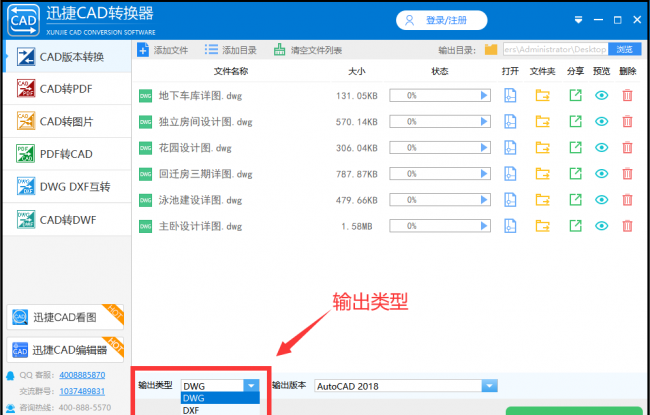Image resolution: width=650 pixels, height=415 pixels.
Task: Preview 回迁房三期详图.dwg with eye icon
Action: click(x=601, y=174)
